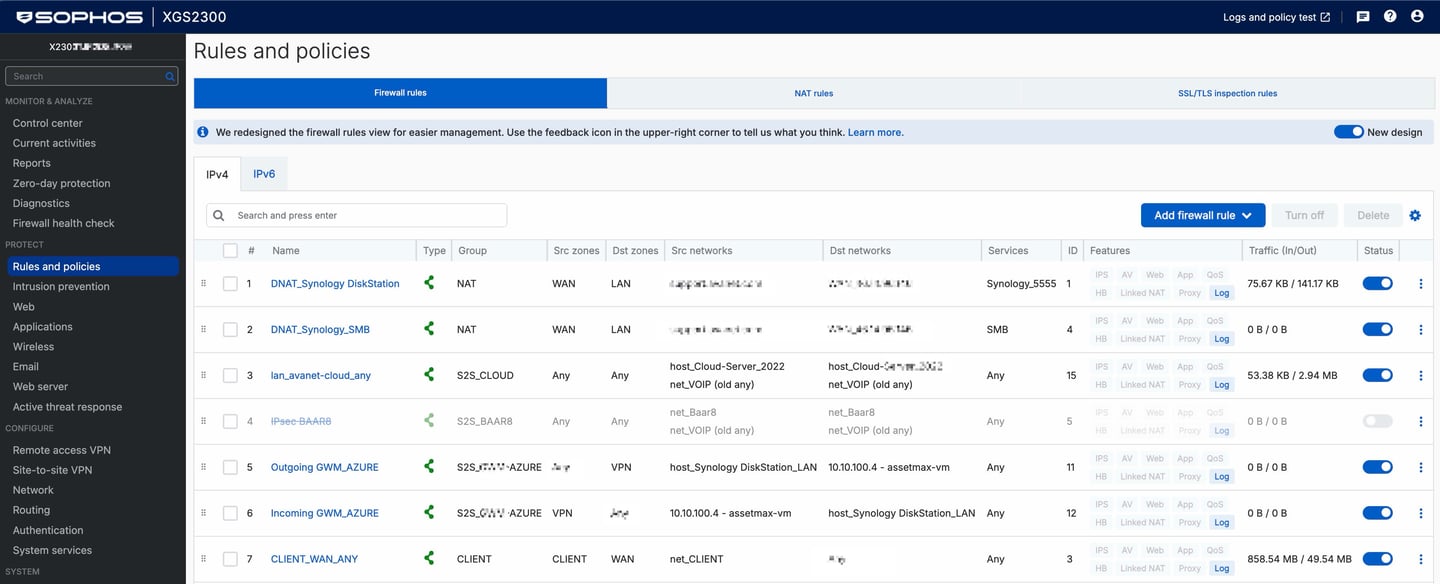Open the admin user account icon

[1417, 17]
